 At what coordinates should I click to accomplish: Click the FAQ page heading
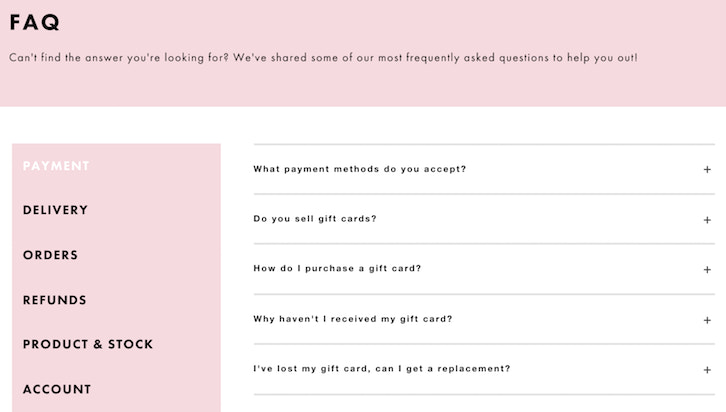click(x=35, y=22)
